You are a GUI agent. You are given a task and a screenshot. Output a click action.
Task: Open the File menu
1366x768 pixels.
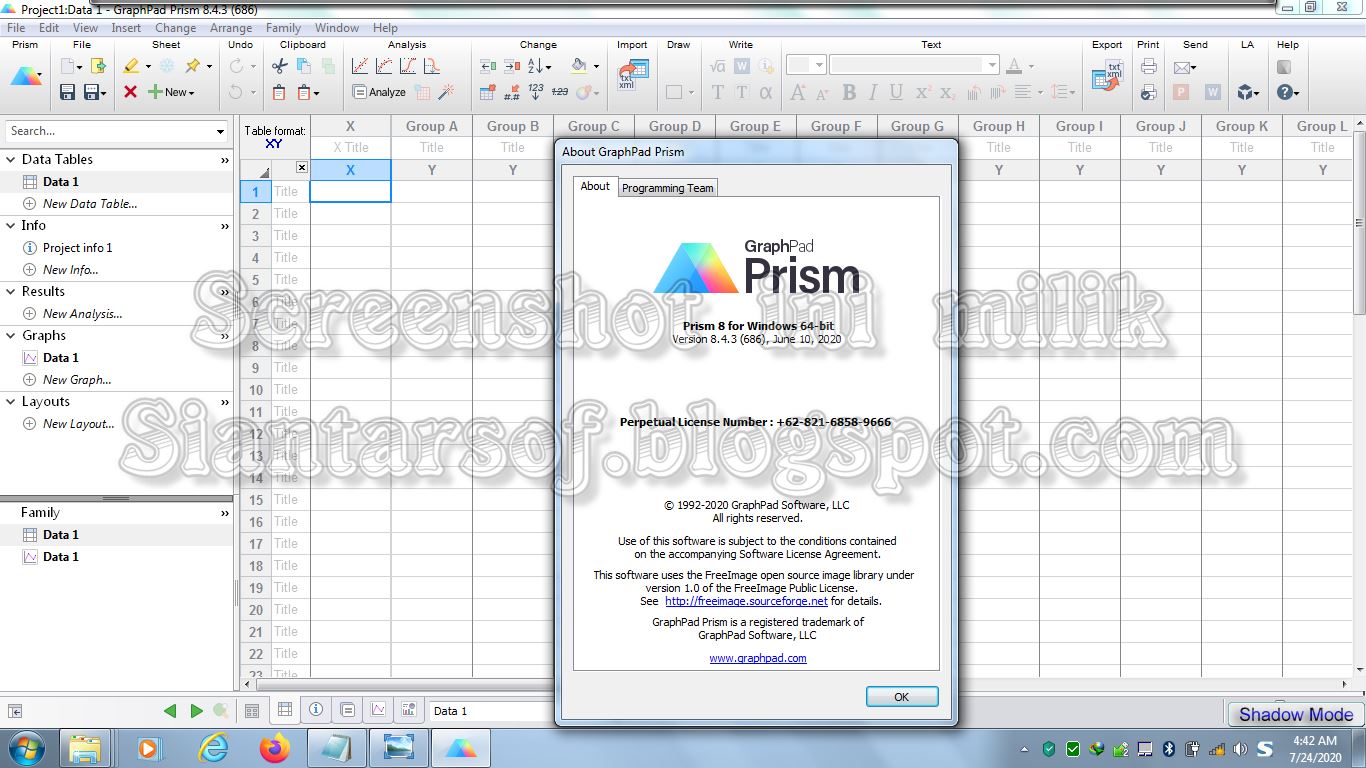(16, 28)
